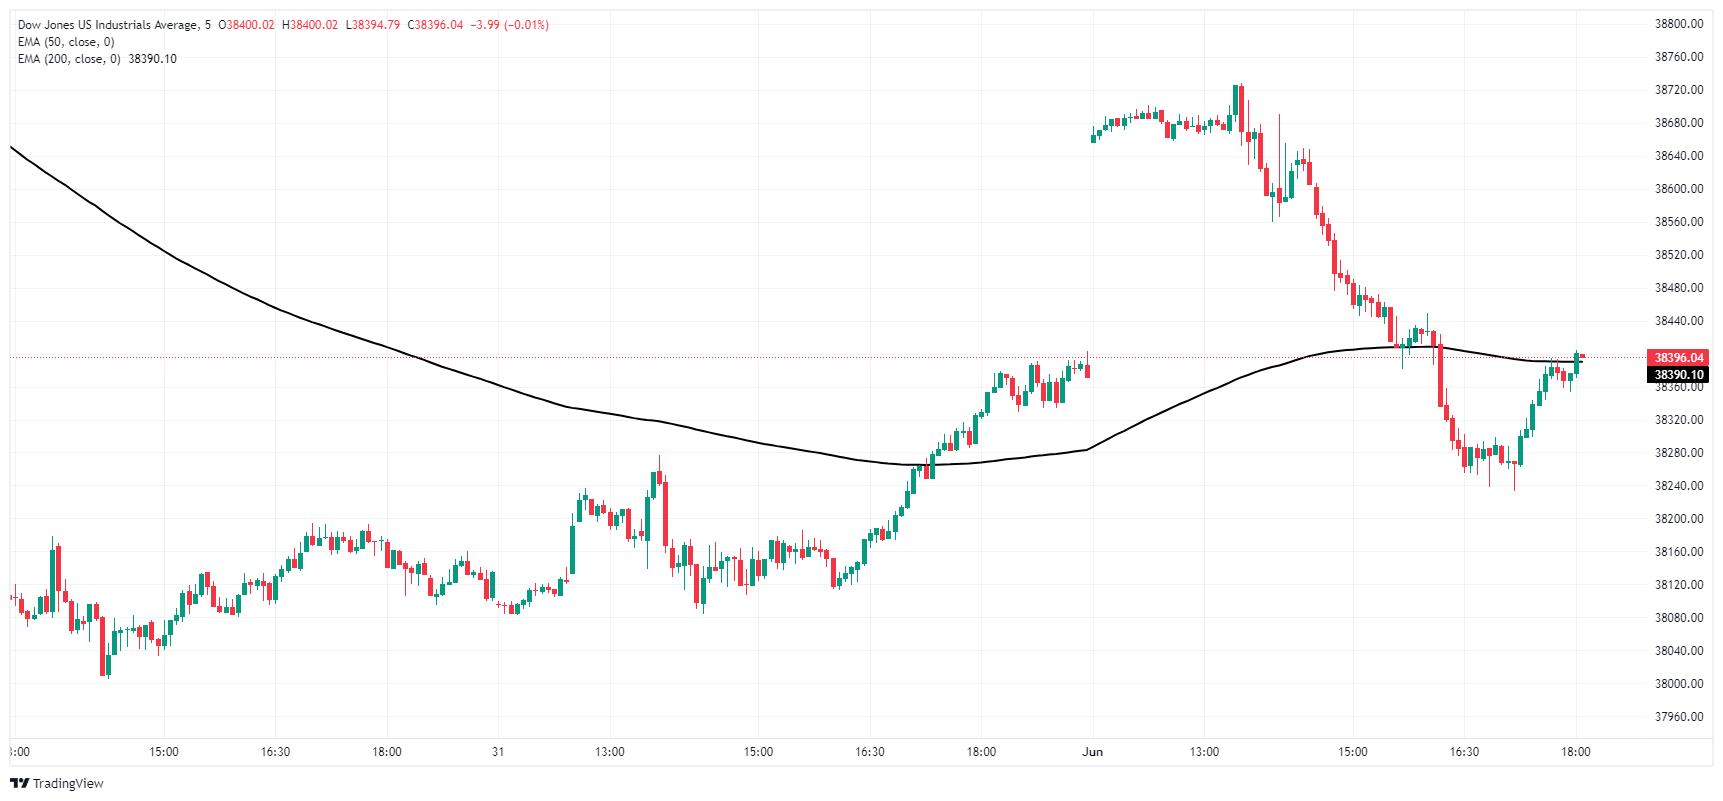Click the 37960.00 price axis label
Viewport: 1723px width, 801px height.
point(1678,717)
